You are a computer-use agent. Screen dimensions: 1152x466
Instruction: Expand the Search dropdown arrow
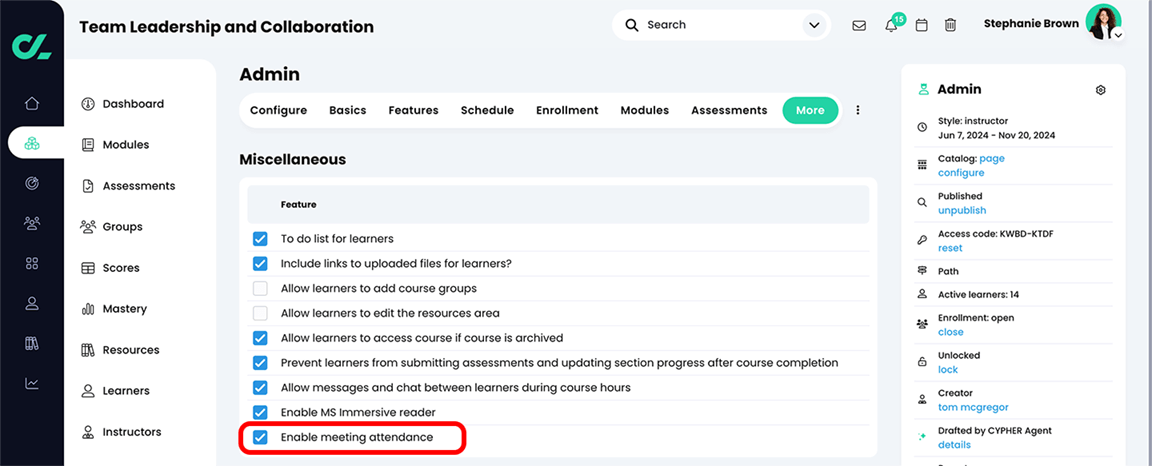point(812,25)
